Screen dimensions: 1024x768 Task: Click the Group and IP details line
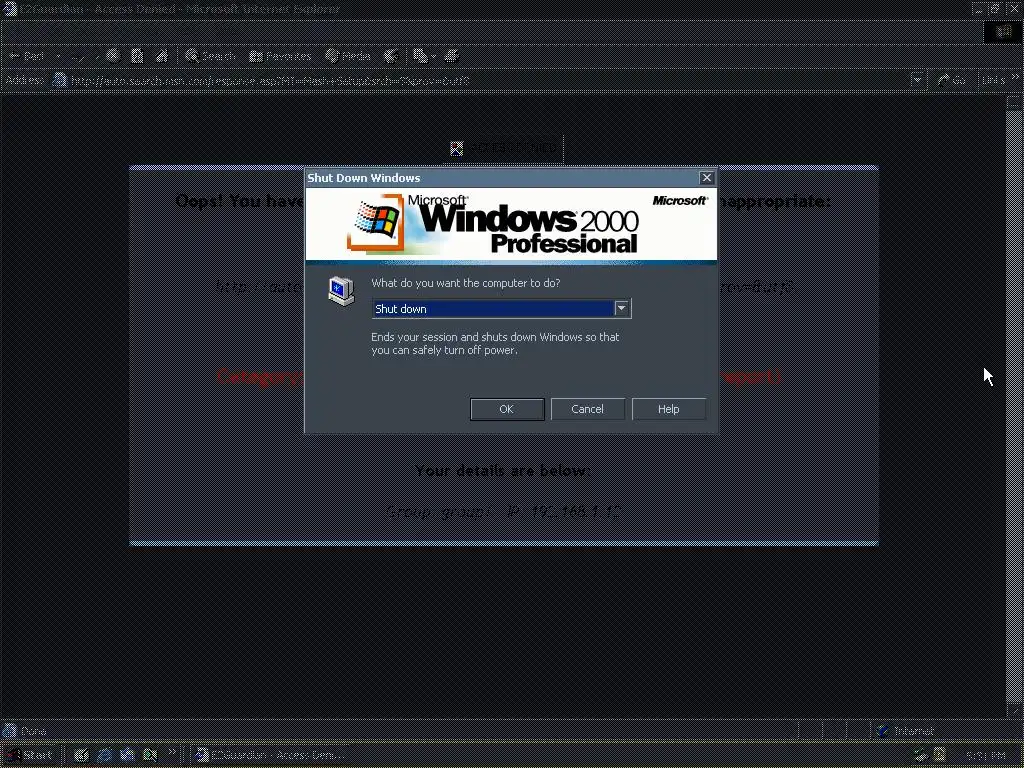pos(502,511)
